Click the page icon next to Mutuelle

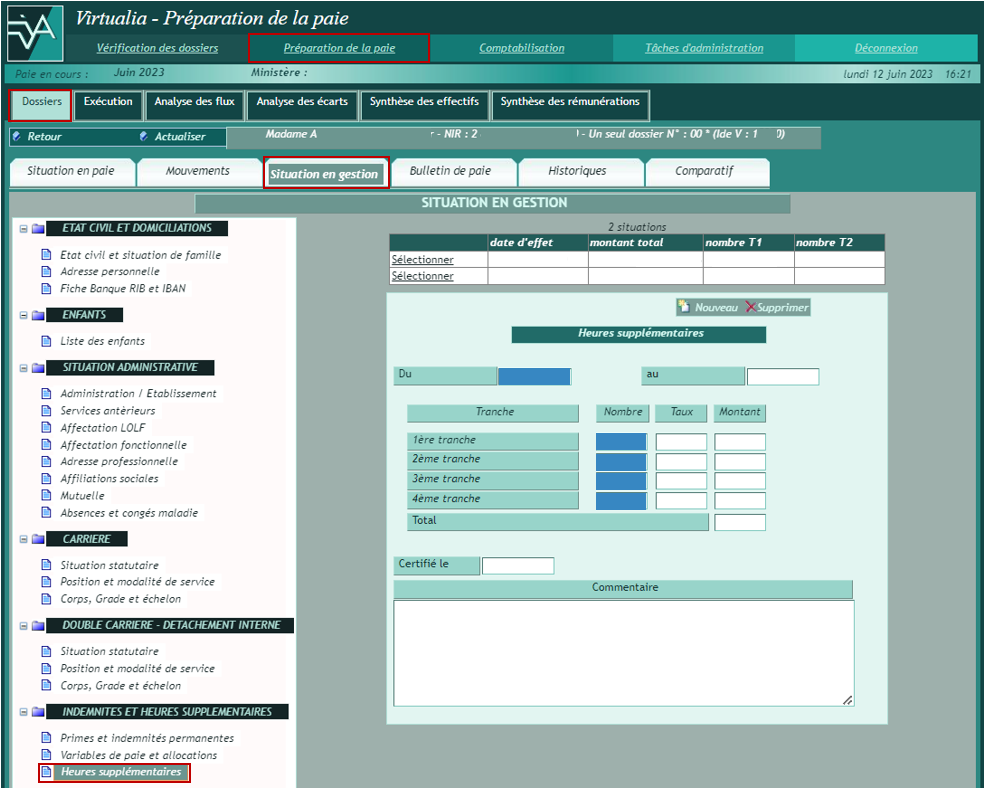pyautogui.click(x=46, y=495)
